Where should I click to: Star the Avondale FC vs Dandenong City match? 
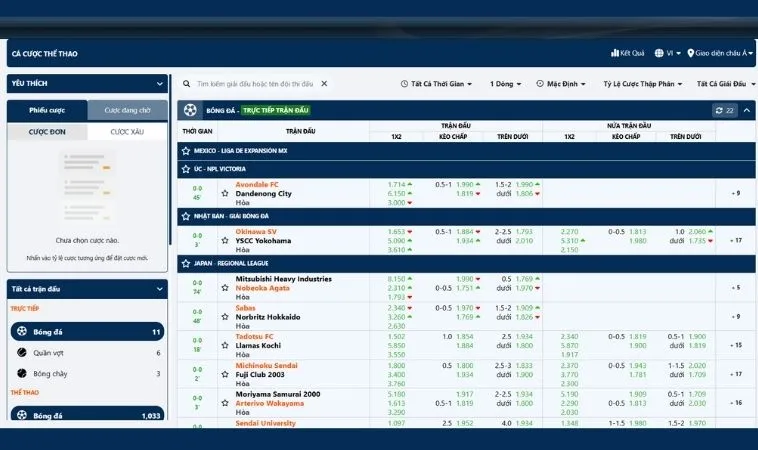[x=225, y=193]
